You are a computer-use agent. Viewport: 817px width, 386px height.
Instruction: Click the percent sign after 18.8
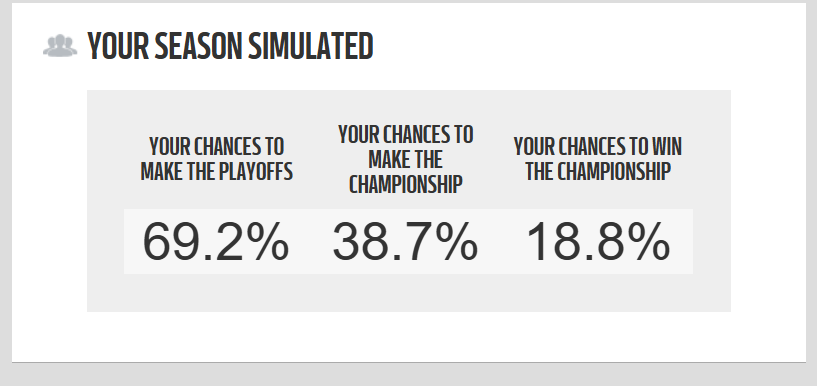(x=650, y=242)
